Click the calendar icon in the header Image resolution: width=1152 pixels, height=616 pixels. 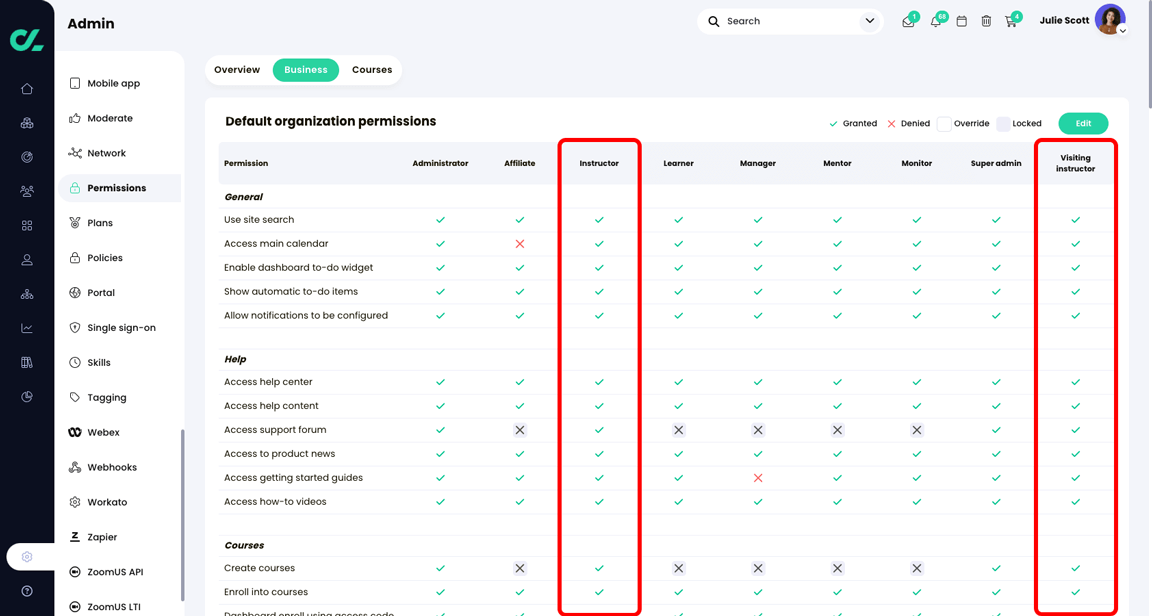(x=961, y=19)
